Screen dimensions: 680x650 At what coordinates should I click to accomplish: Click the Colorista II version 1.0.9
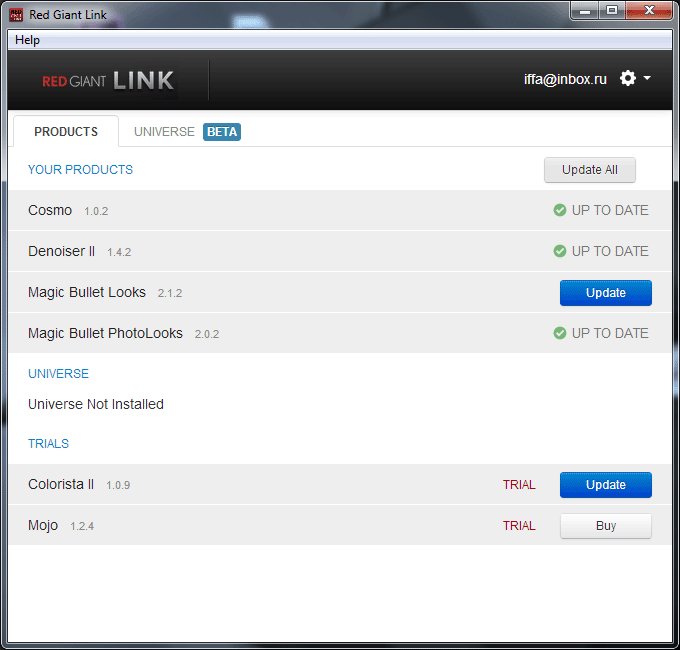click(118, 485)
